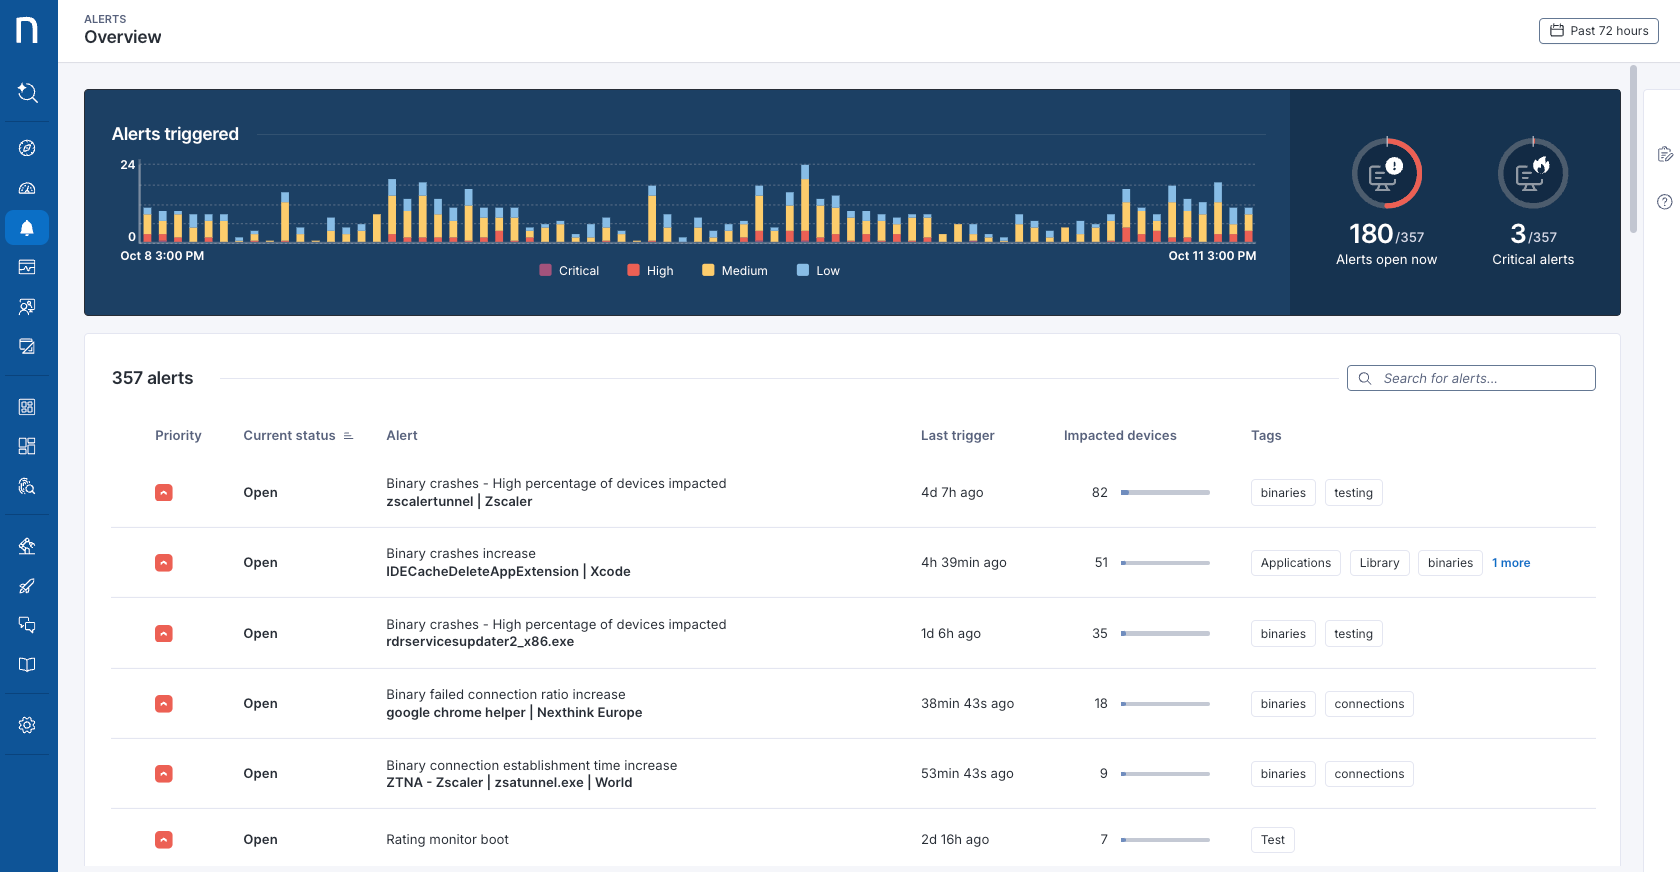Click the 'connections' tag on google chrome helper row
This screenshot has height=872, width=1680.
pyautogui.click(x=1368, y=704)
